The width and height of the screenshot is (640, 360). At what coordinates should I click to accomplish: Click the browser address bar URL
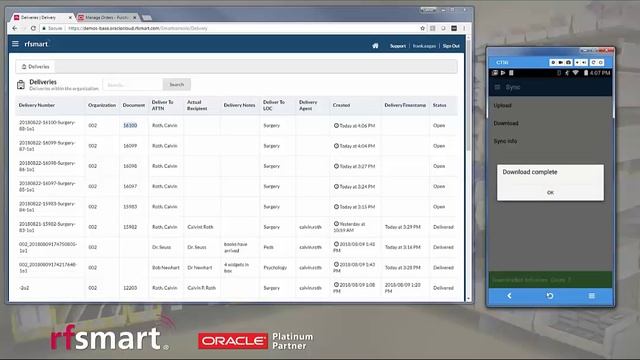click(x=138, y=28)
